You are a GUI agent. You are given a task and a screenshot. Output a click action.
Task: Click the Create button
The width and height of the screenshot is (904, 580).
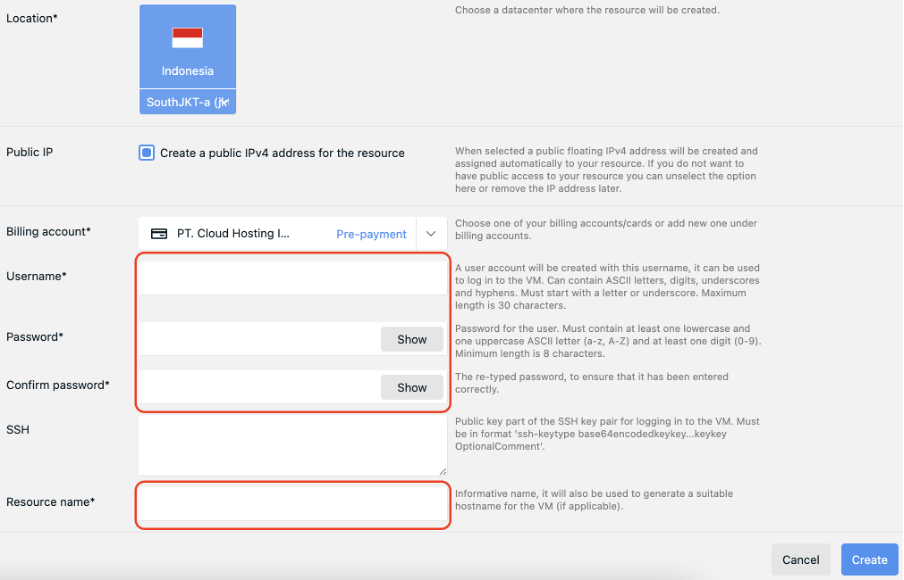click(x=869, y=559)
